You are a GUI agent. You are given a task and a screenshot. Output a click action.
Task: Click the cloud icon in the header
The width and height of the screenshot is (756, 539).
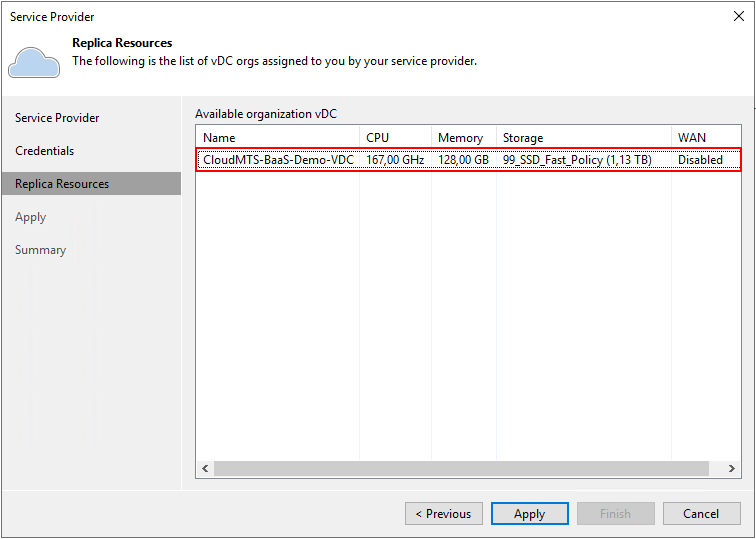[34, 60]
